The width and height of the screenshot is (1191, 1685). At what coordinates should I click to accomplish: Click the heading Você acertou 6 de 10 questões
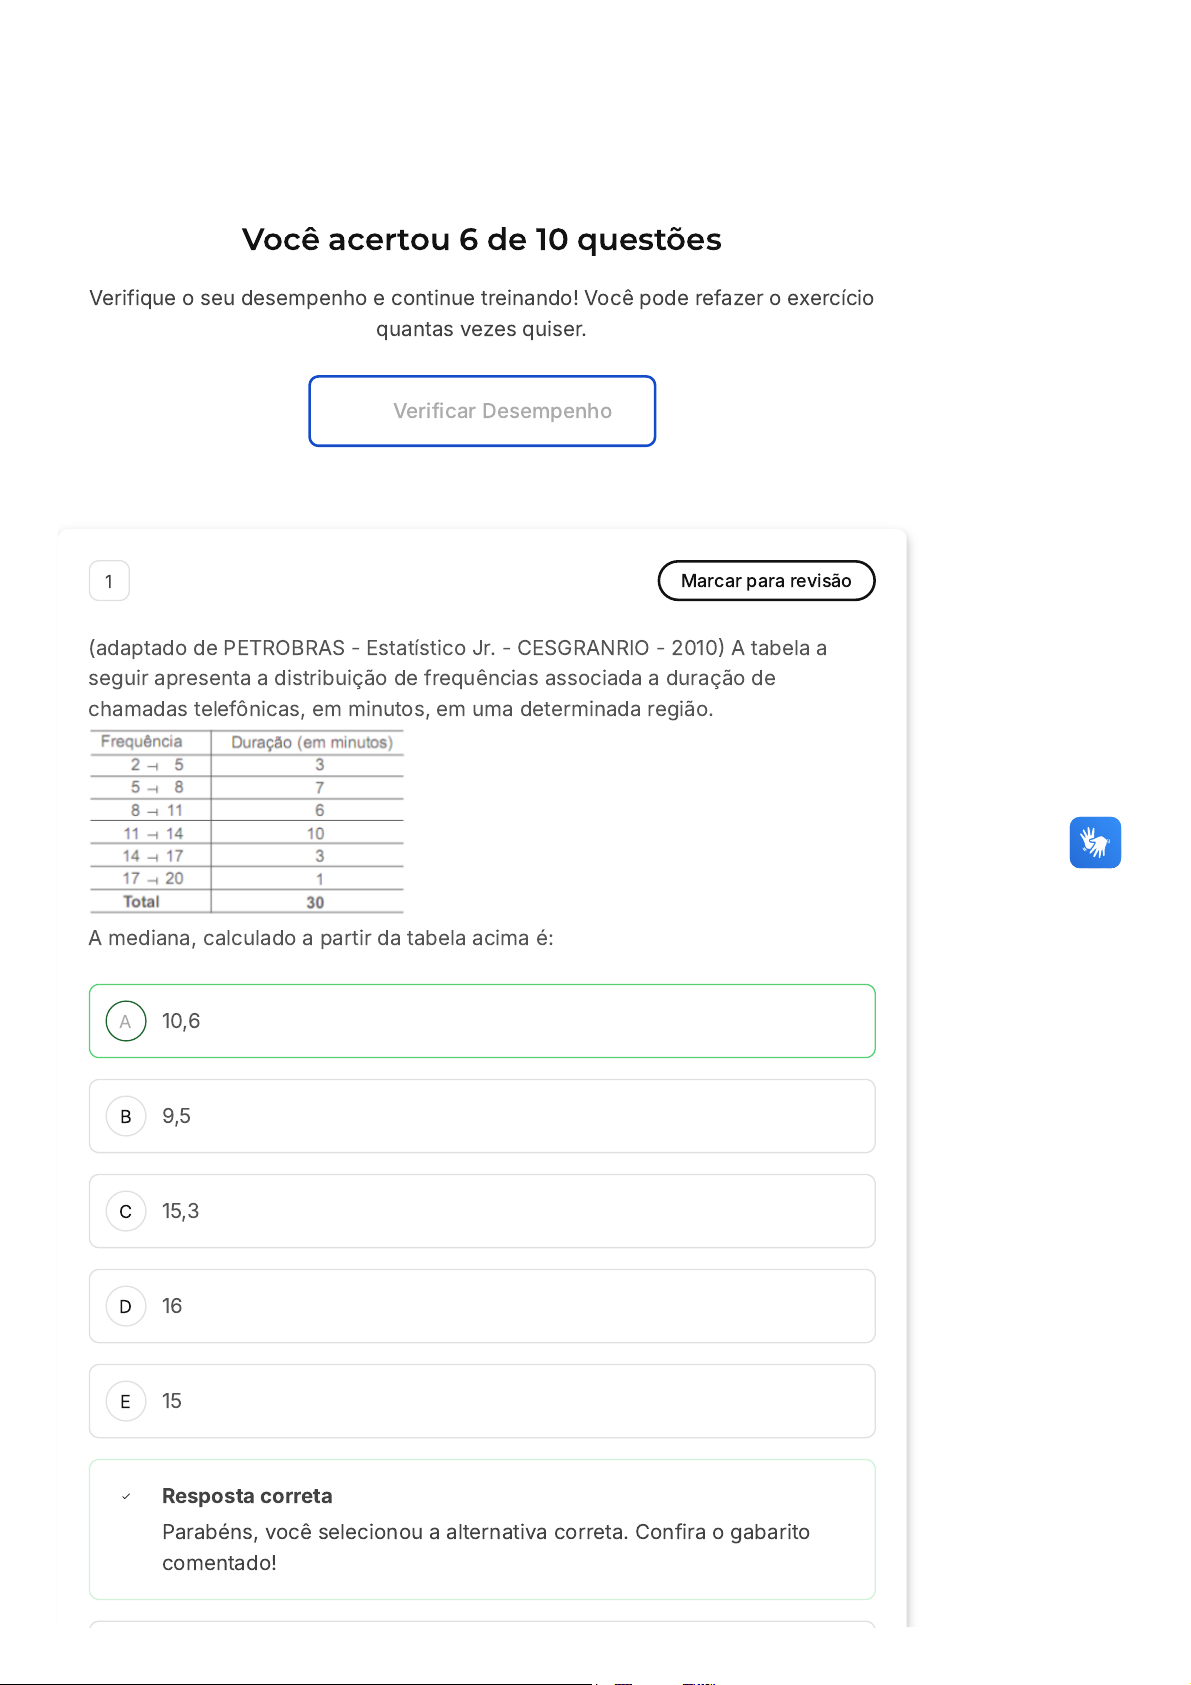481,240
